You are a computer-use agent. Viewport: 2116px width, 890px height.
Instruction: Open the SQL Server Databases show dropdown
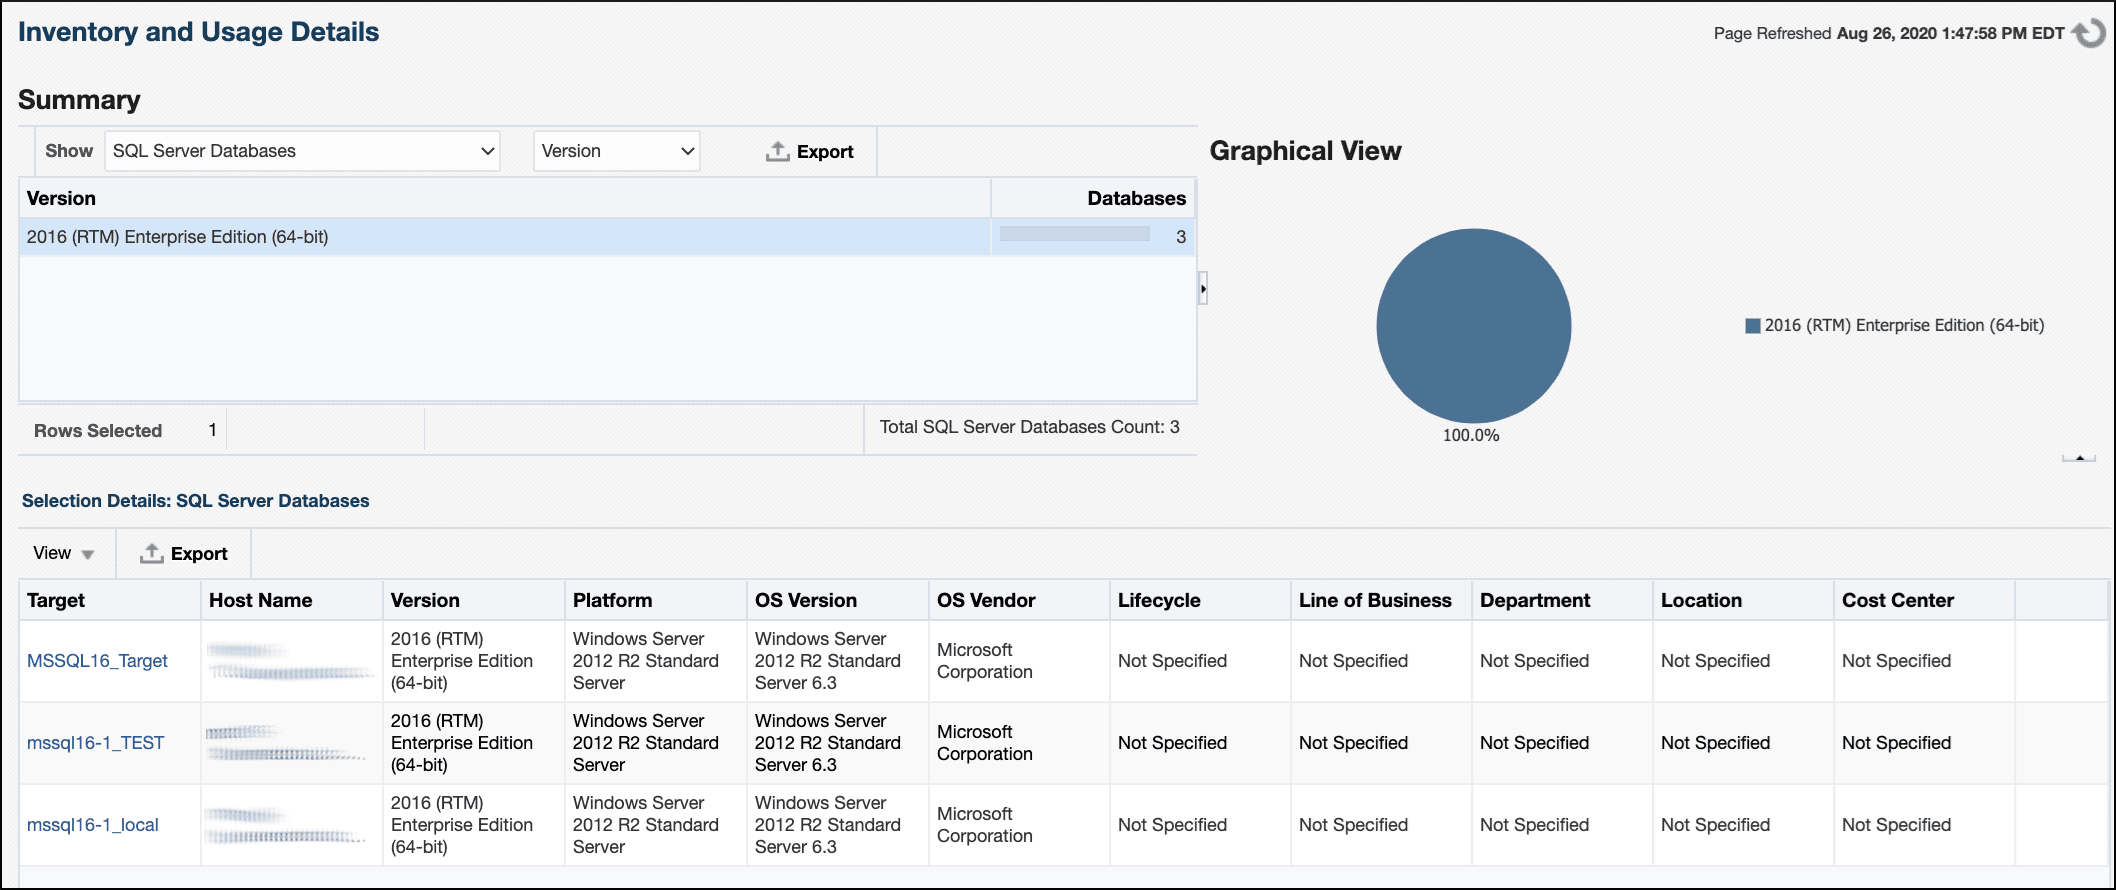pos(302,151)
